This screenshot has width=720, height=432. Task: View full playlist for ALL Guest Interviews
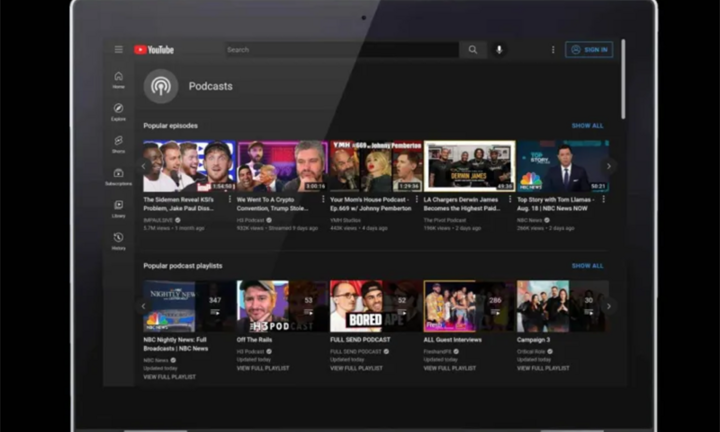point(450,368)
